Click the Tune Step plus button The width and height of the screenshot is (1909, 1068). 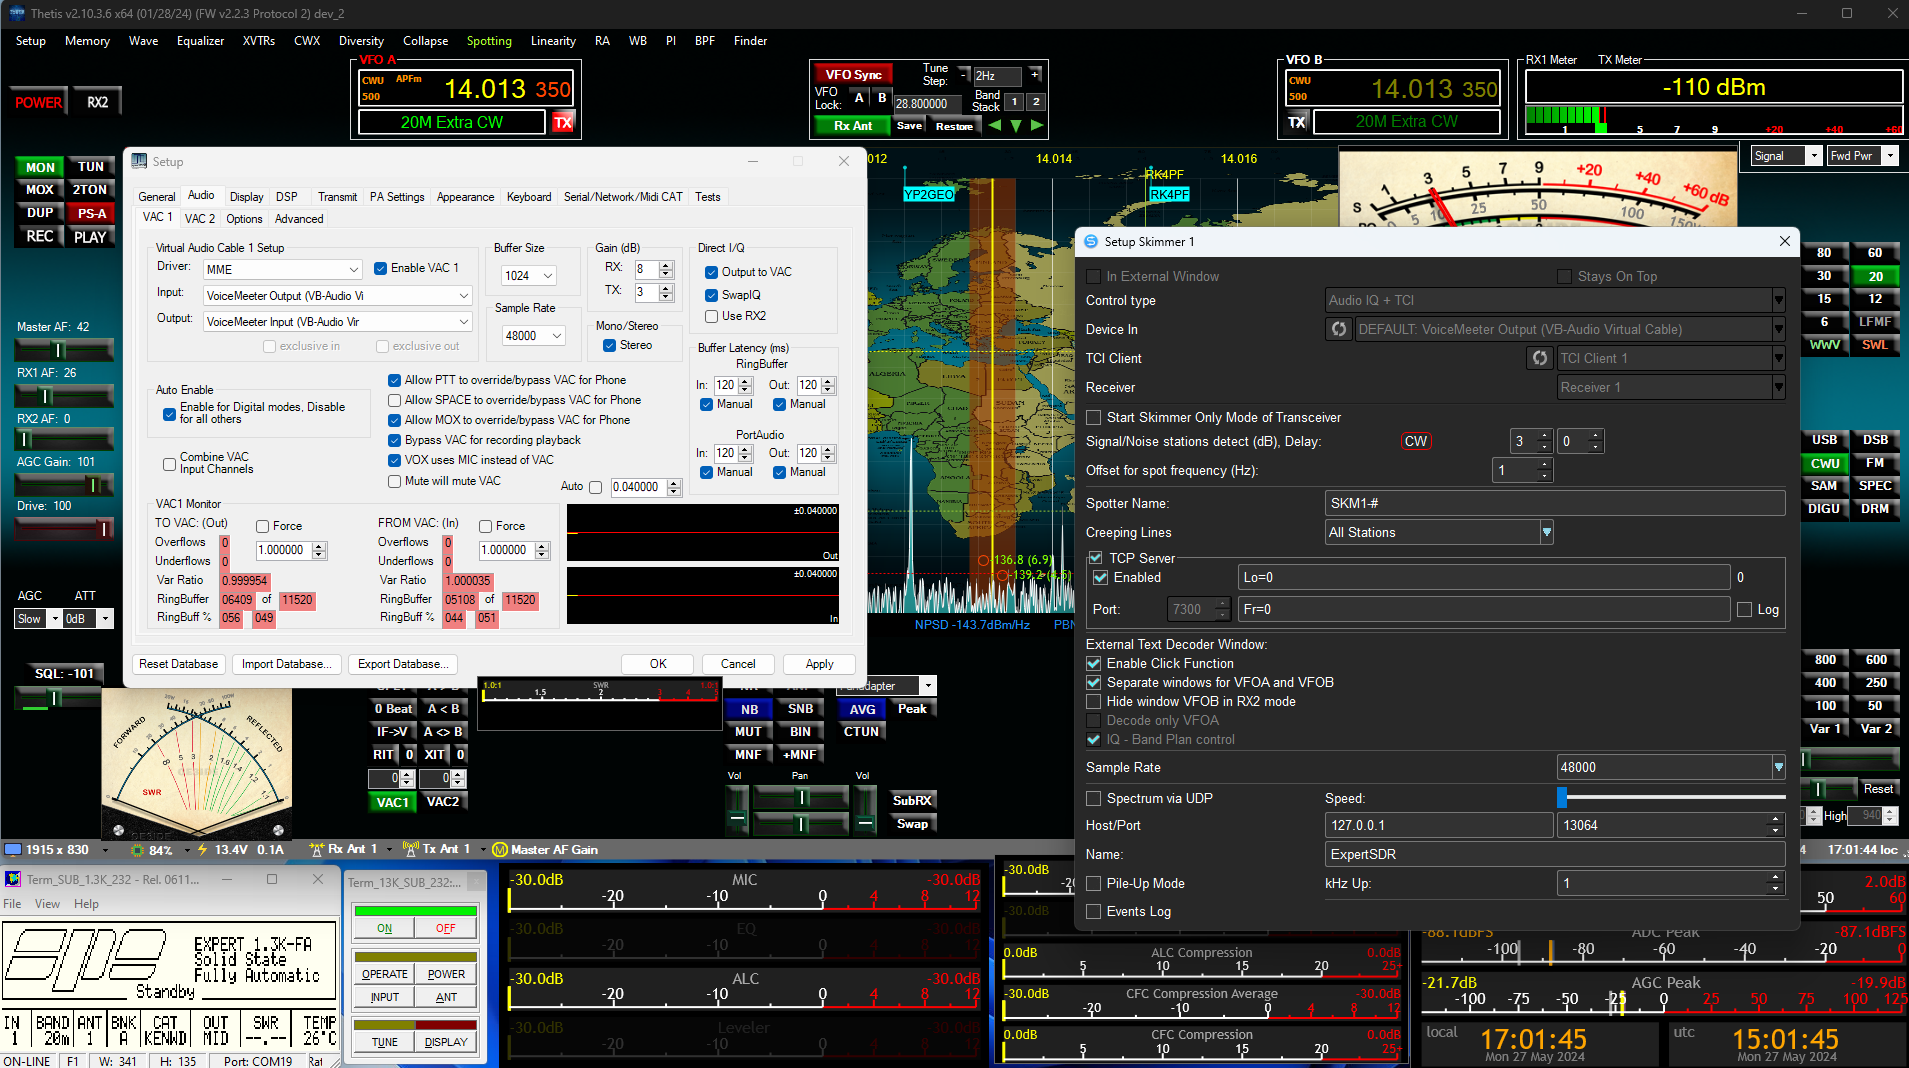[x=1035, y=74]
